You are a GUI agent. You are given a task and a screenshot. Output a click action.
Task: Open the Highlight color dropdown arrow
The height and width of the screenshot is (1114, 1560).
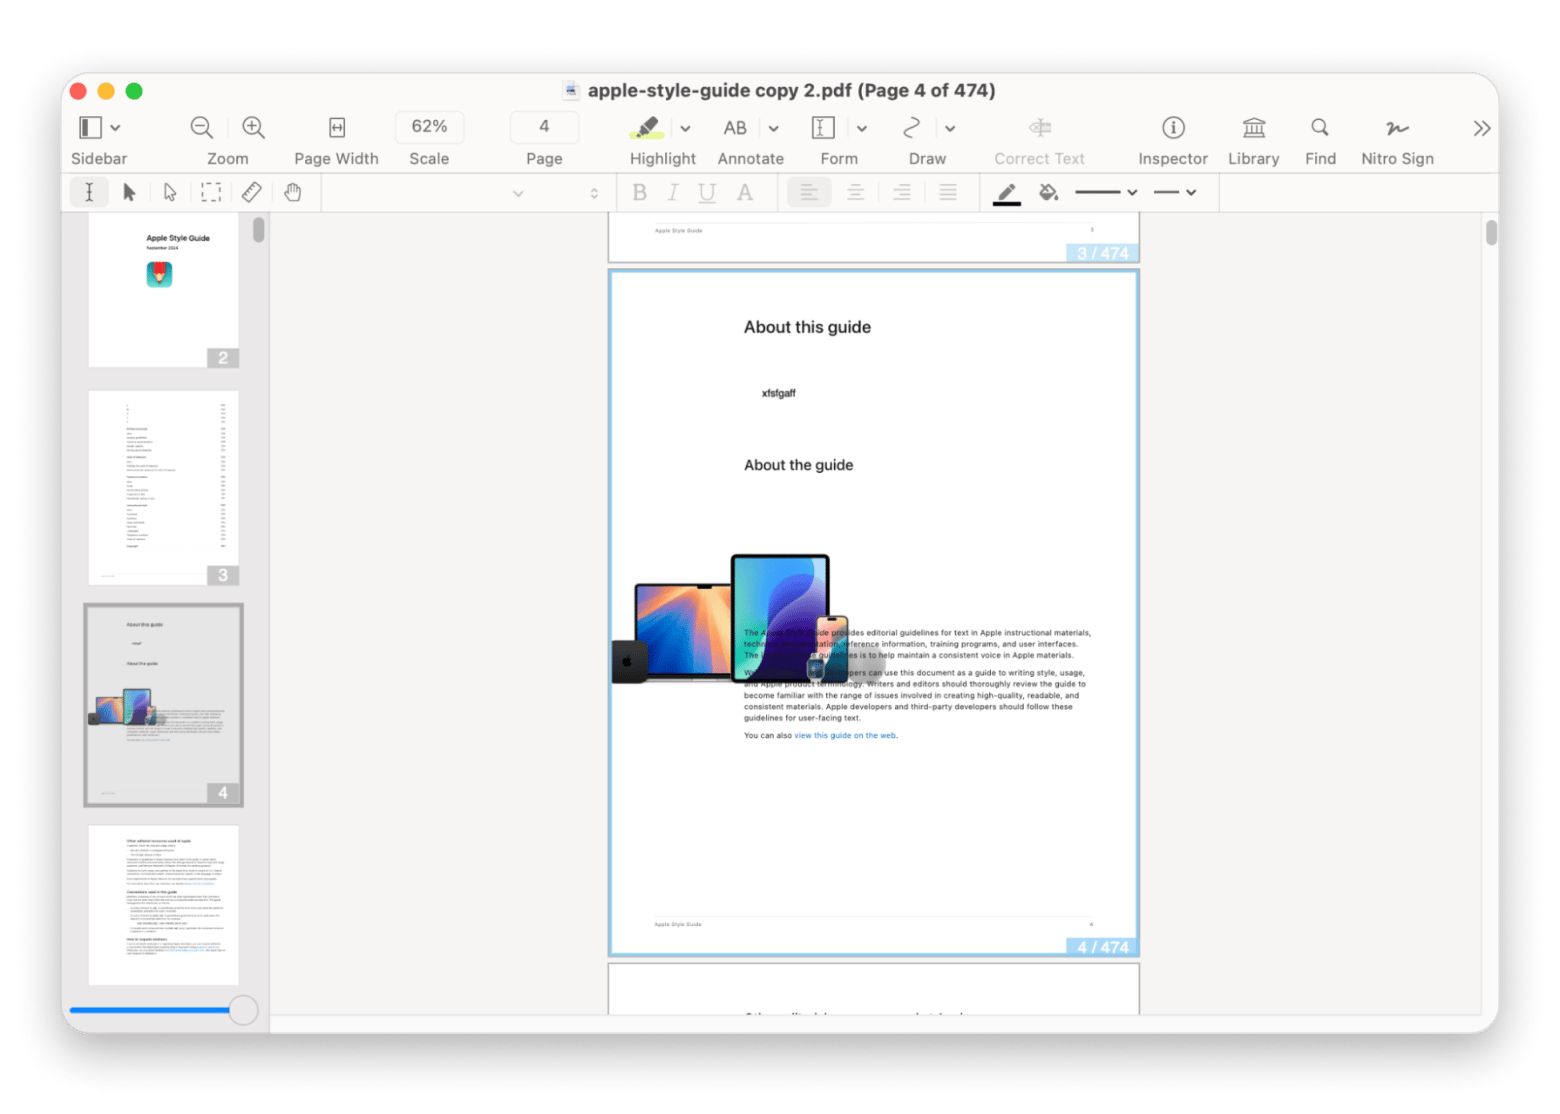(x=685, y=128)
